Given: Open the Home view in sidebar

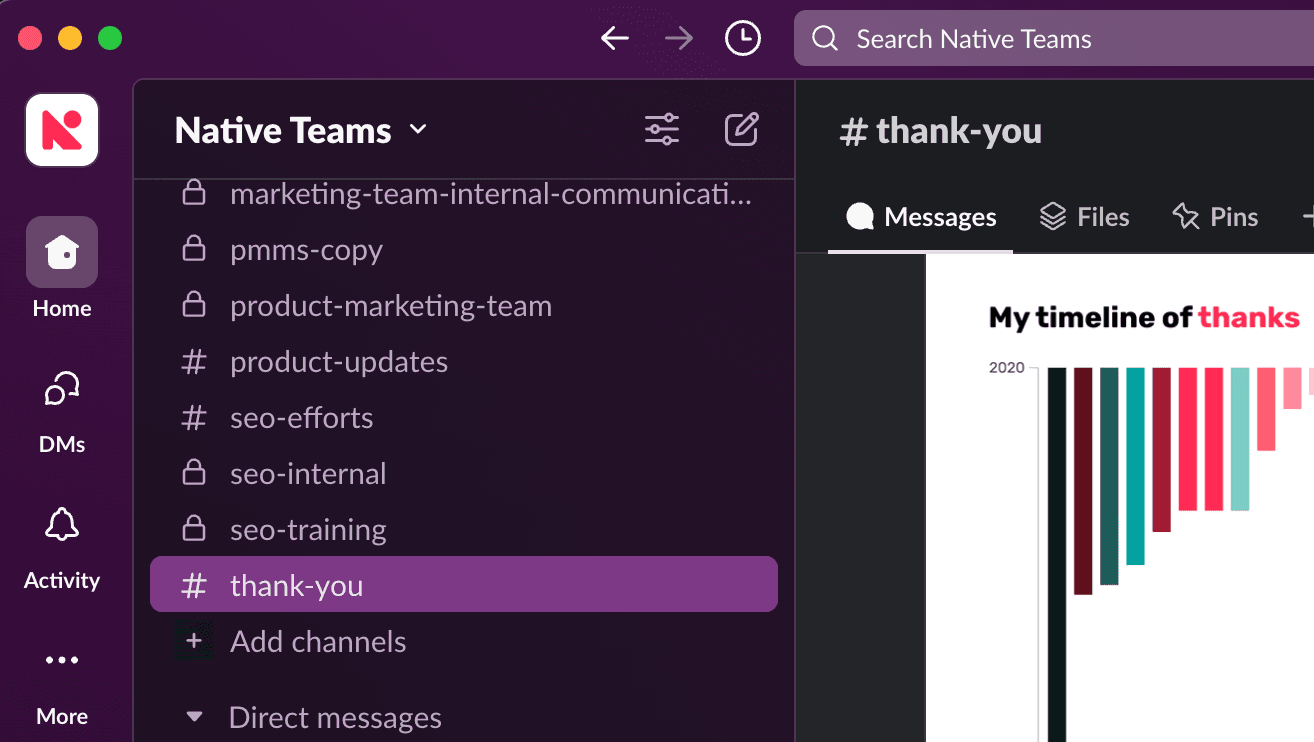Looking at the screenshot, I should coord(62,268).
